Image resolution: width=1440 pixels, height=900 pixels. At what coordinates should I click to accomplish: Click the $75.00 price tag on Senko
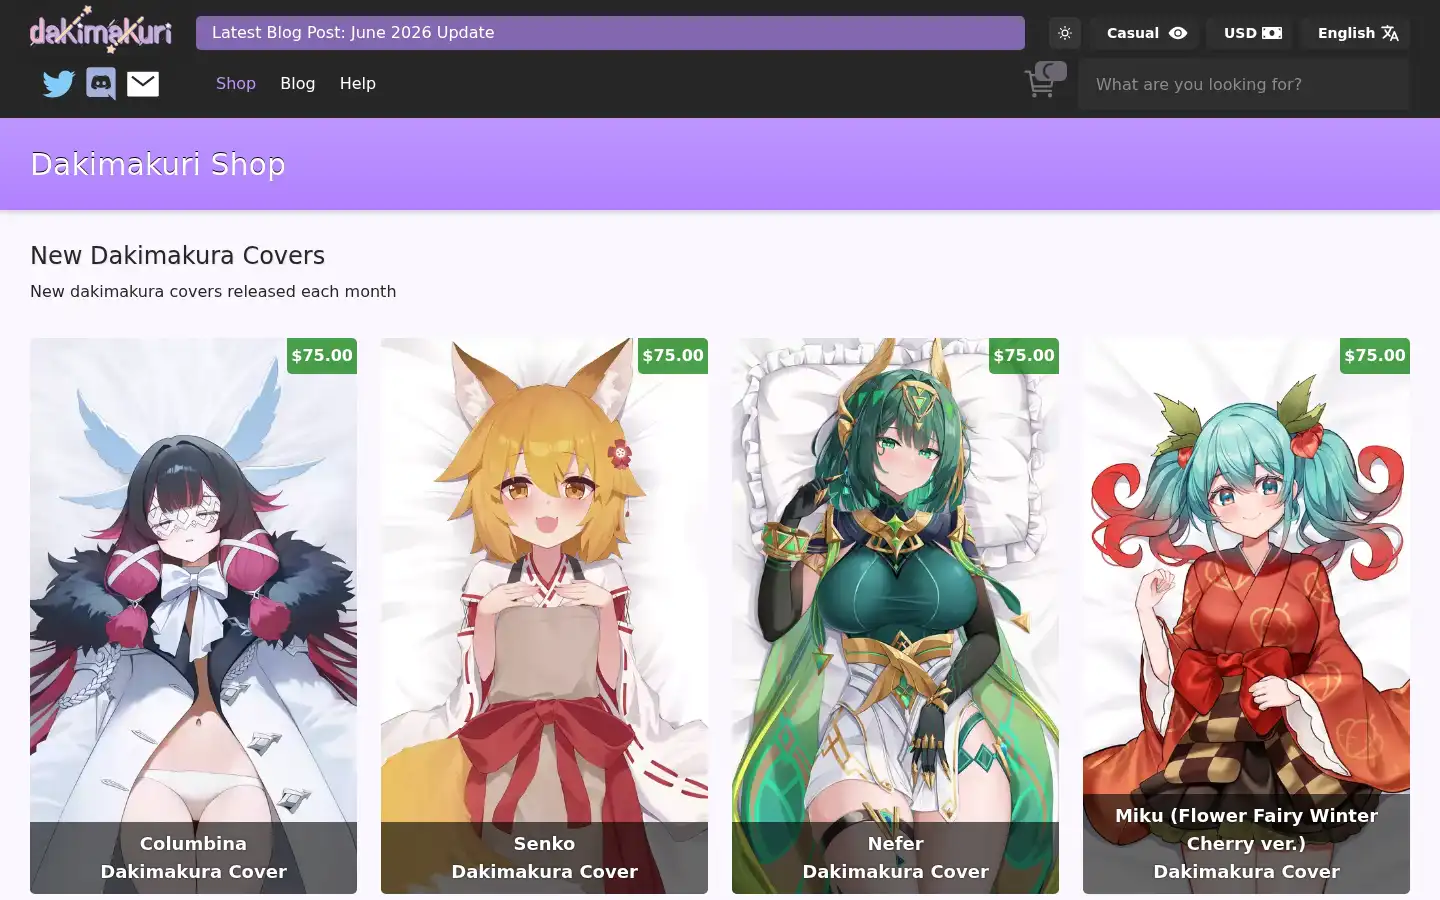pyautogui.click(x=673, y=356)
